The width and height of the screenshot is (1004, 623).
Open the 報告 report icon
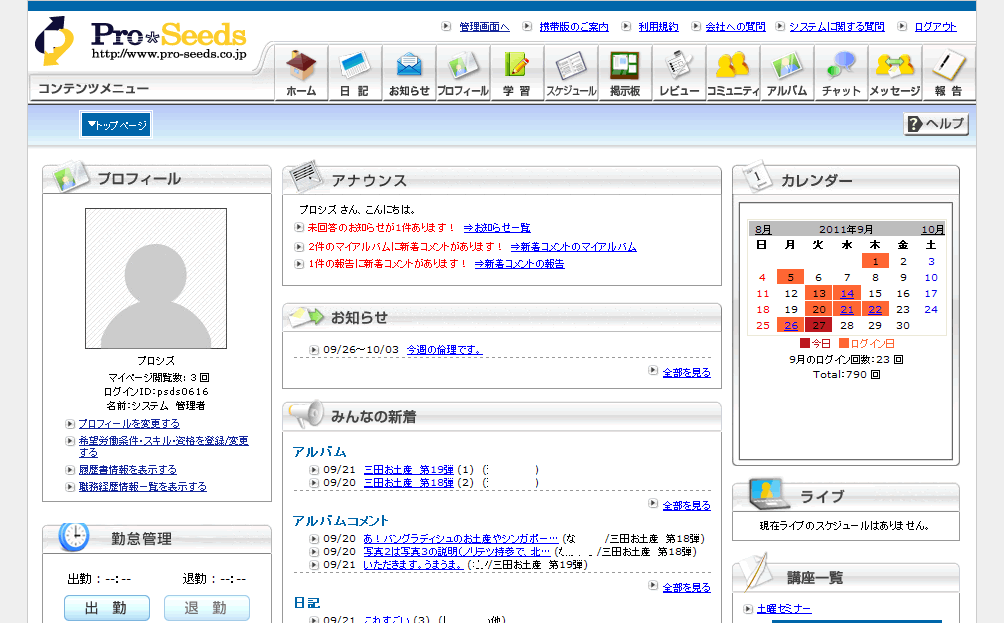[948, 73]
